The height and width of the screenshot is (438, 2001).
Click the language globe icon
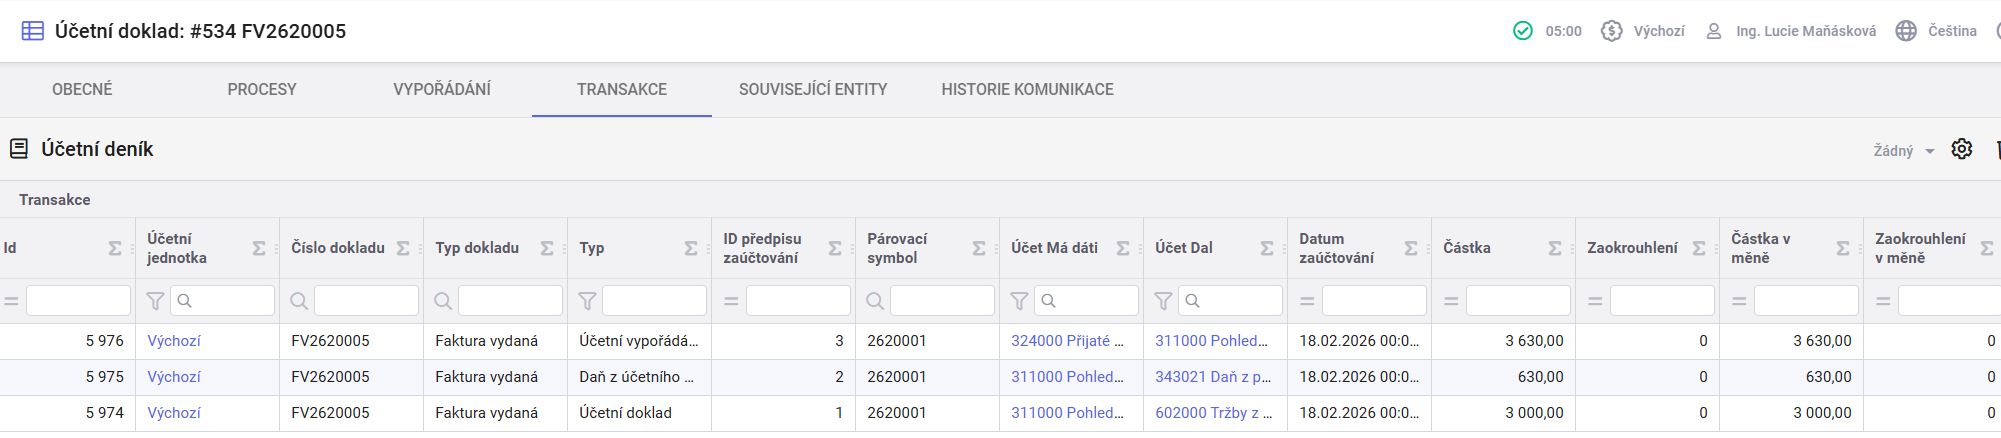1906,31
